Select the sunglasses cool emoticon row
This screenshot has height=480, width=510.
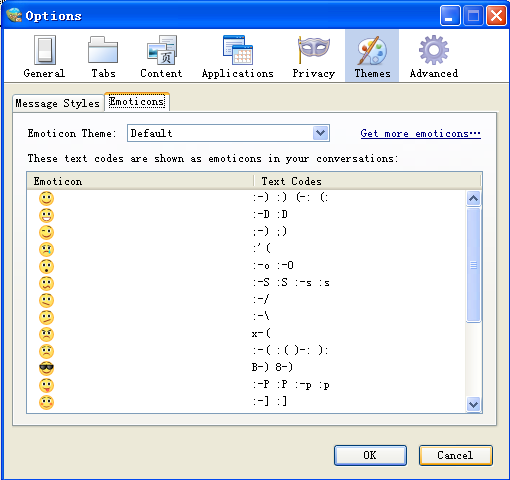pyautogui.click(x=246, y=368)
